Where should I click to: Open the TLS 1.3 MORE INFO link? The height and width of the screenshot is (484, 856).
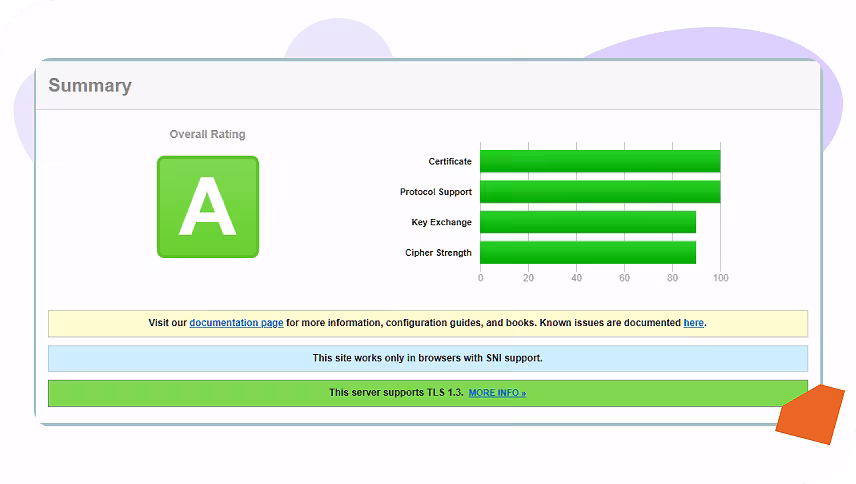point(497,393)
